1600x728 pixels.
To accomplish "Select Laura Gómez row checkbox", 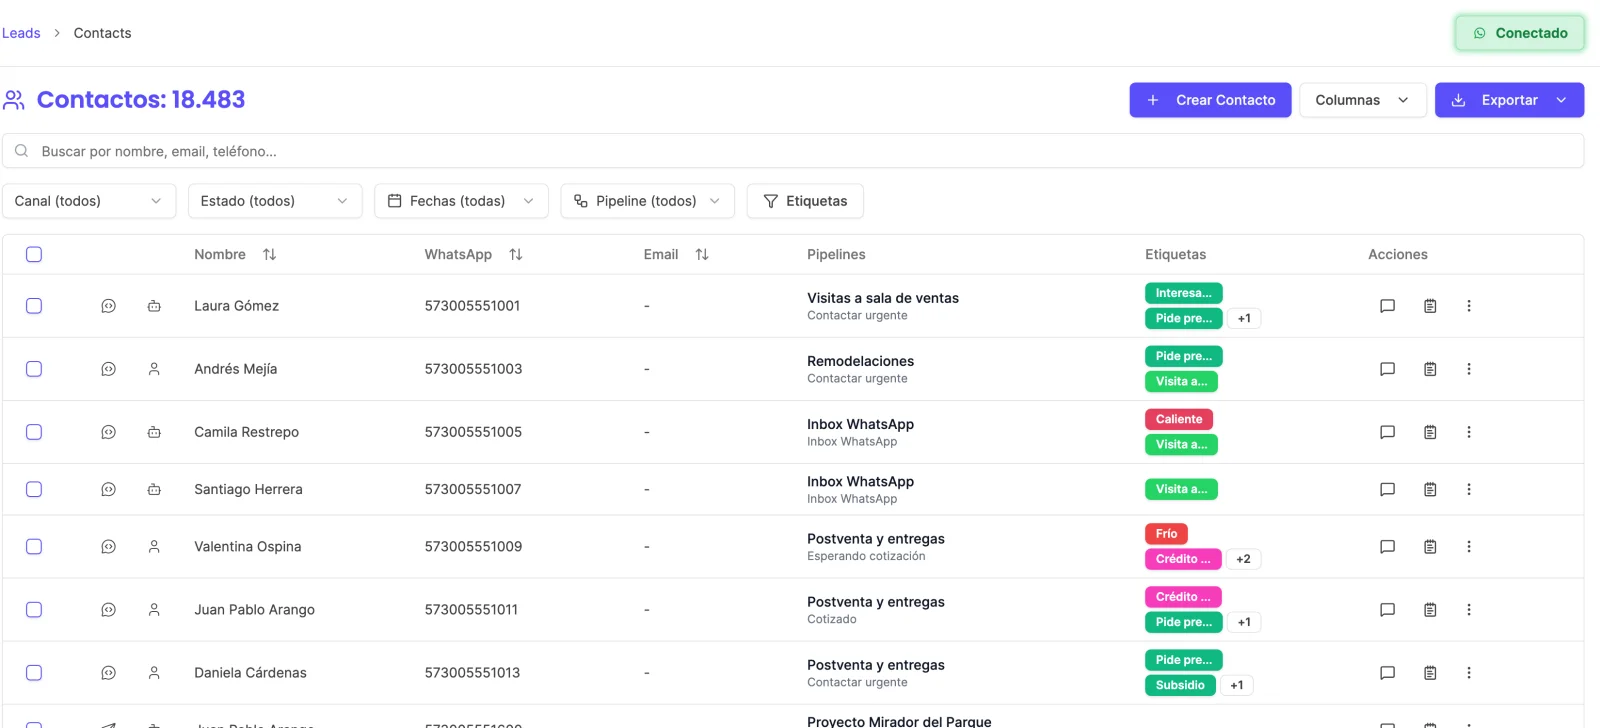I will tap(34, 306).
